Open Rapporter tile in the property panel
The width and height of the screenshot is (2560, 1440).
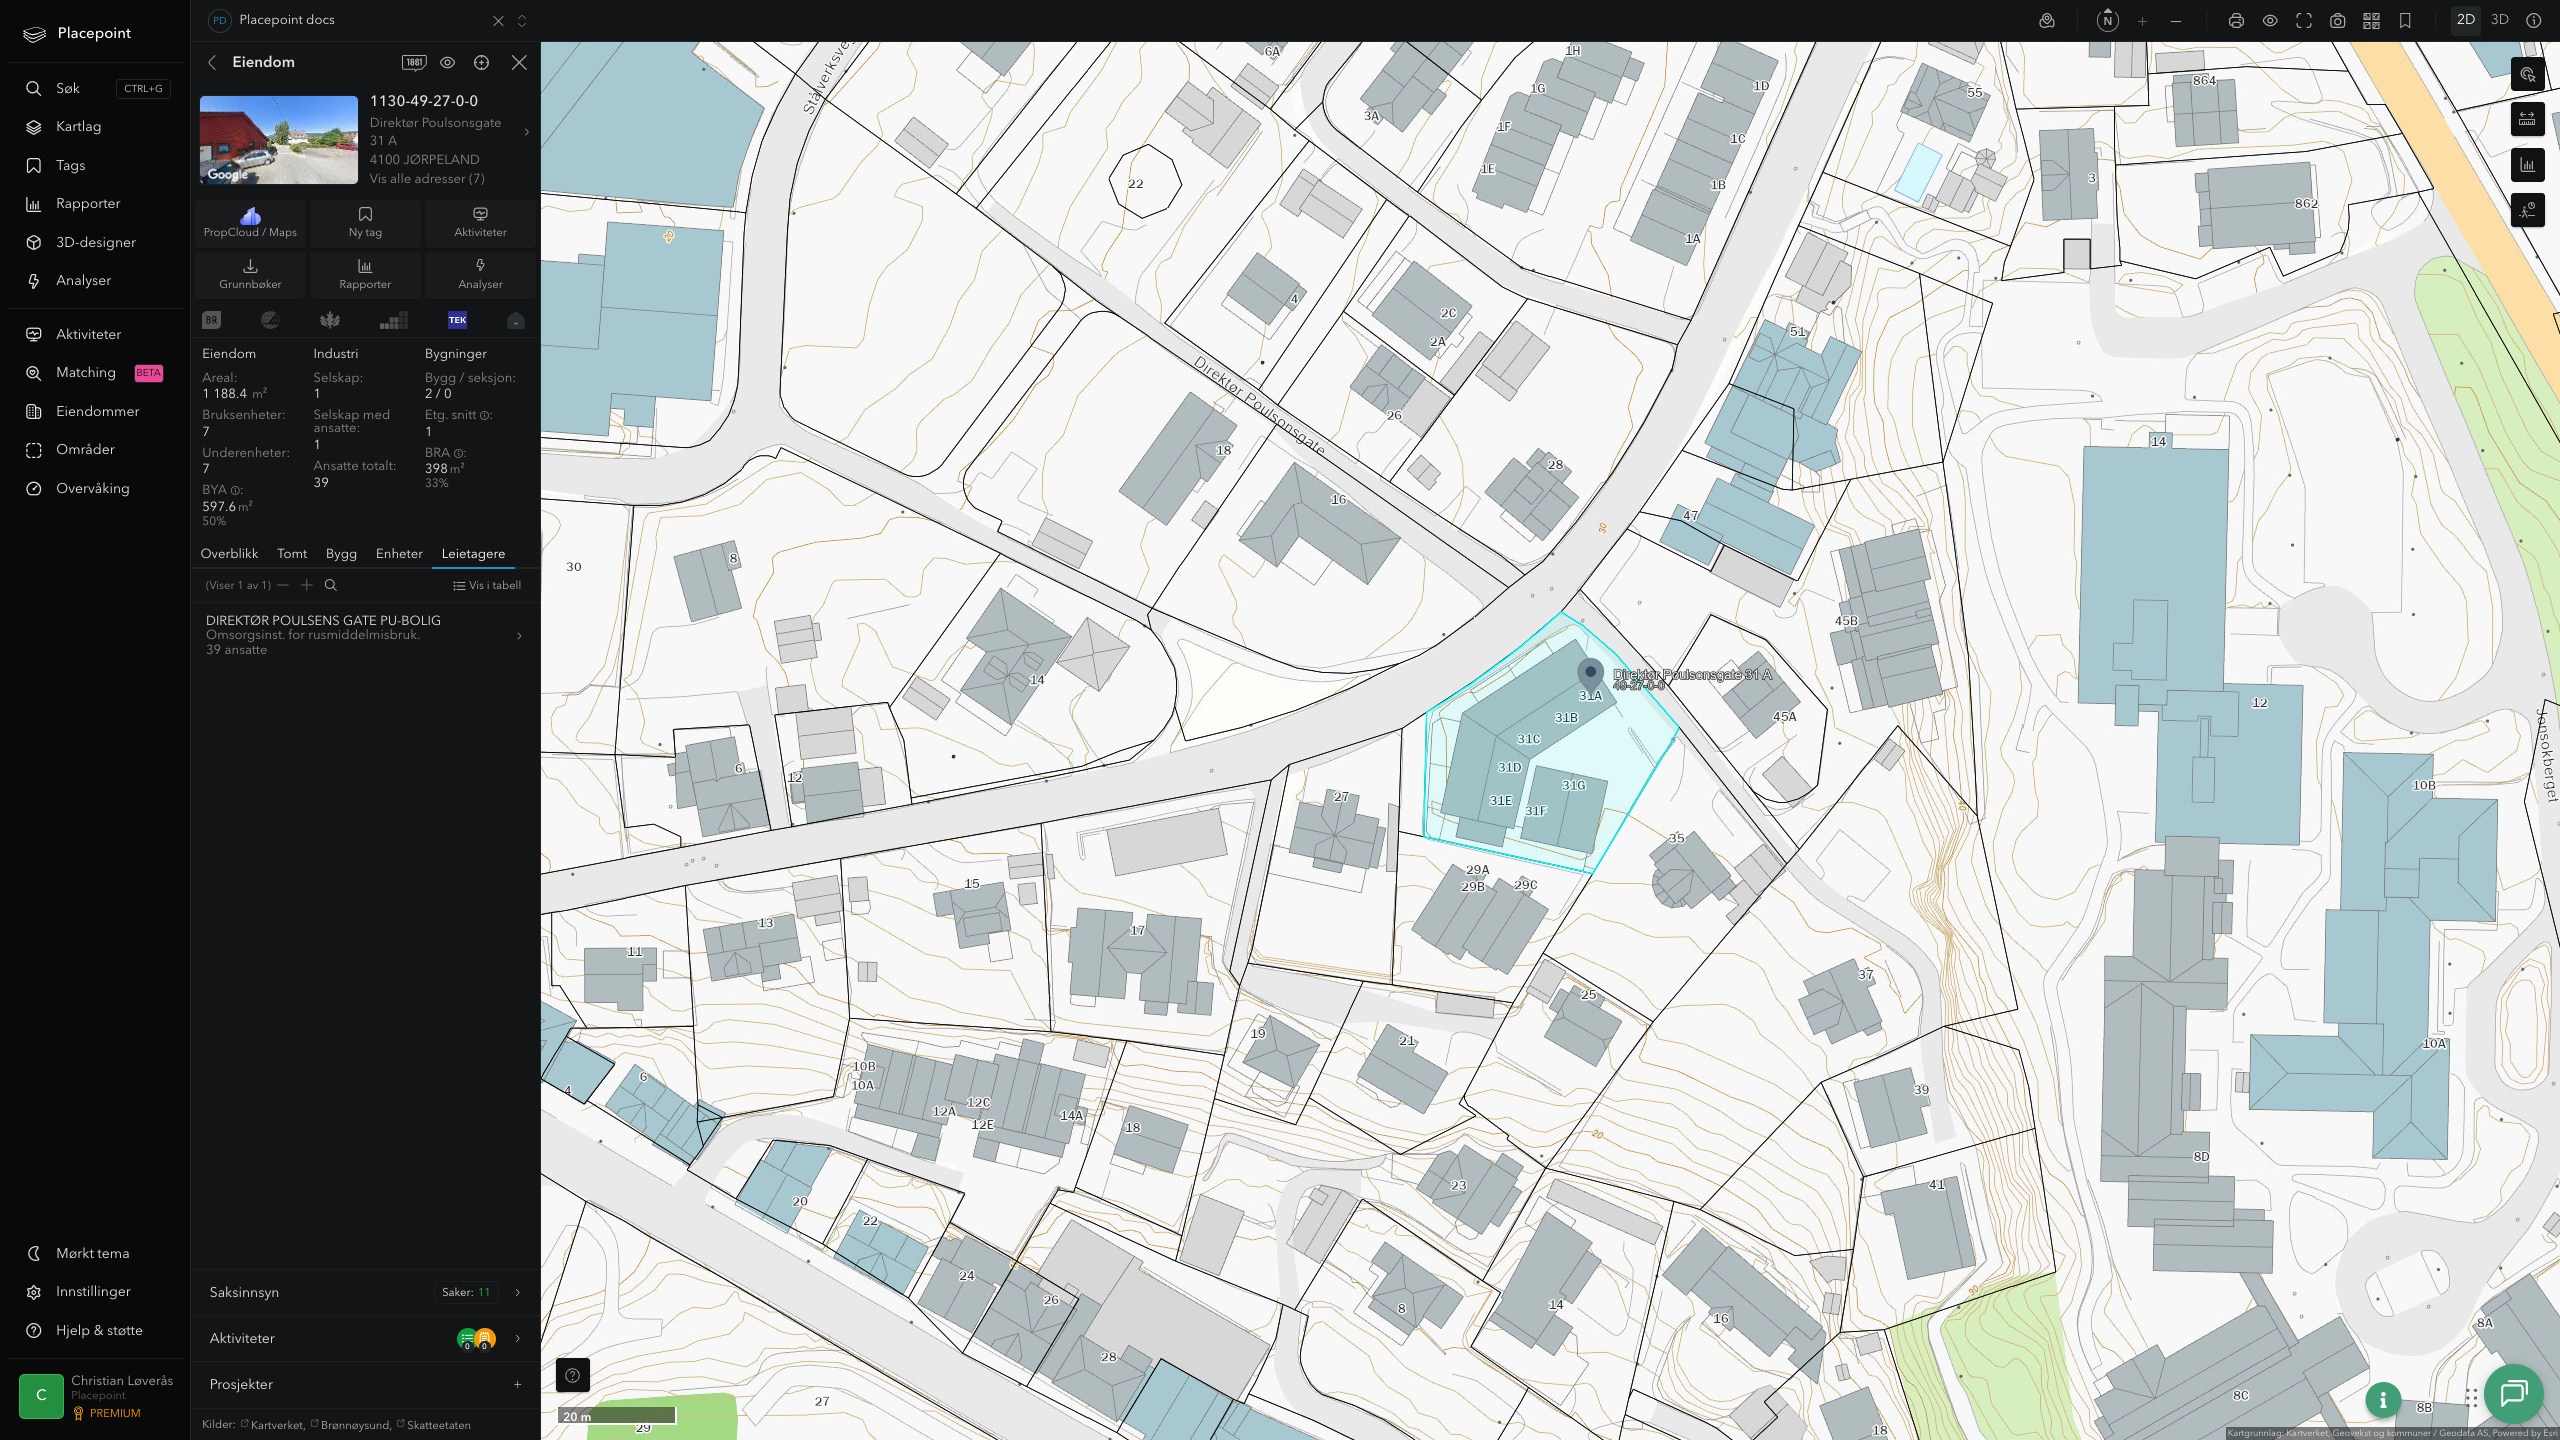coord(365,274)
